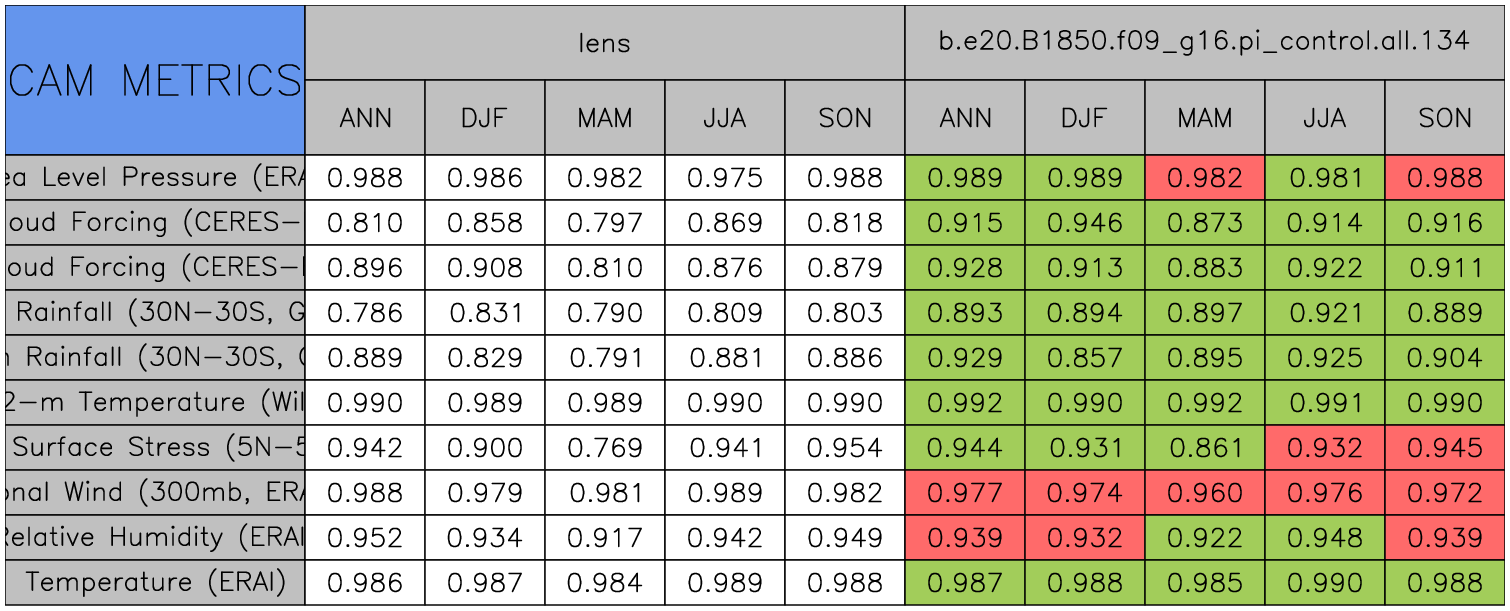Select the "lens" column group header

604,42
